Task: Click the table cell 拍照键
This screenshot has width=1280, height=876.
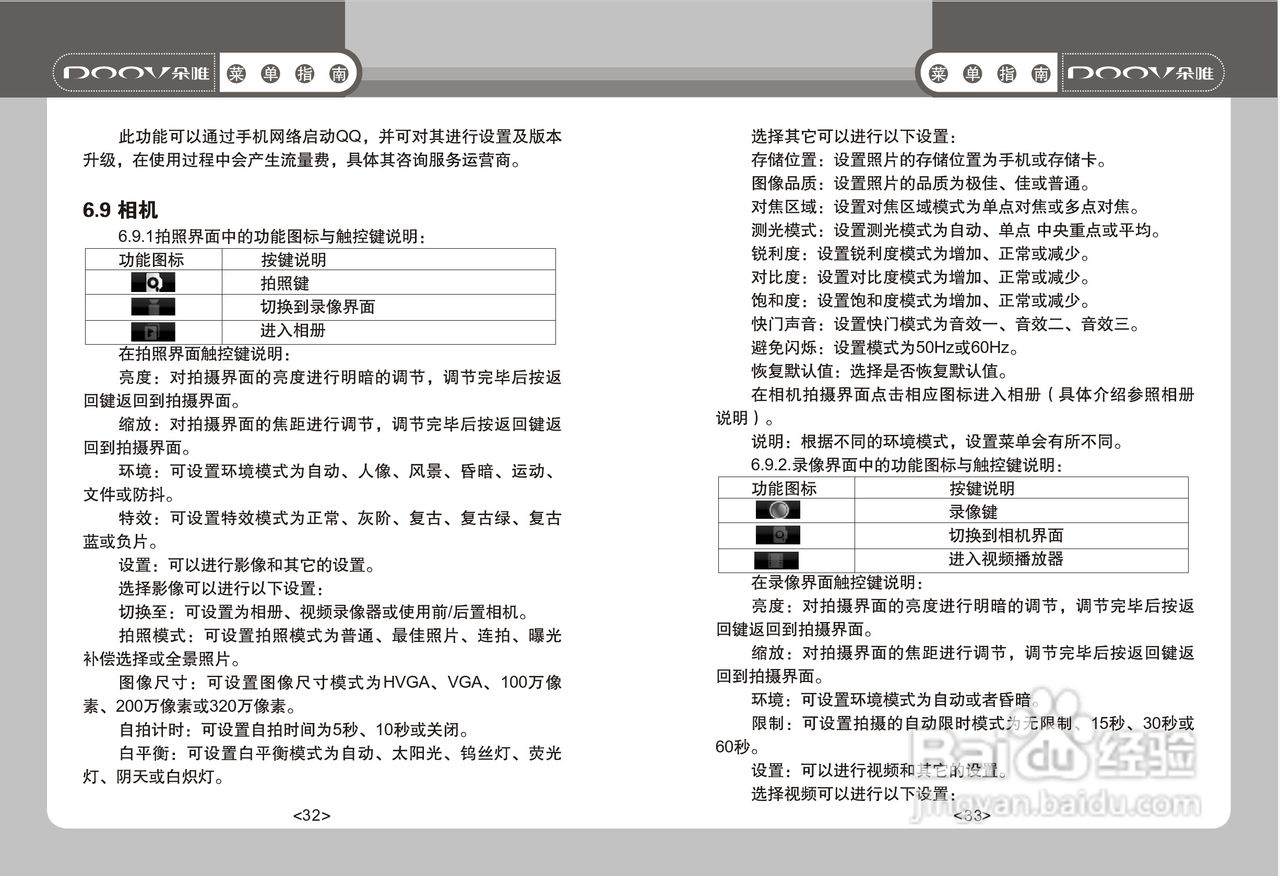Action: [x=285, y=283]
